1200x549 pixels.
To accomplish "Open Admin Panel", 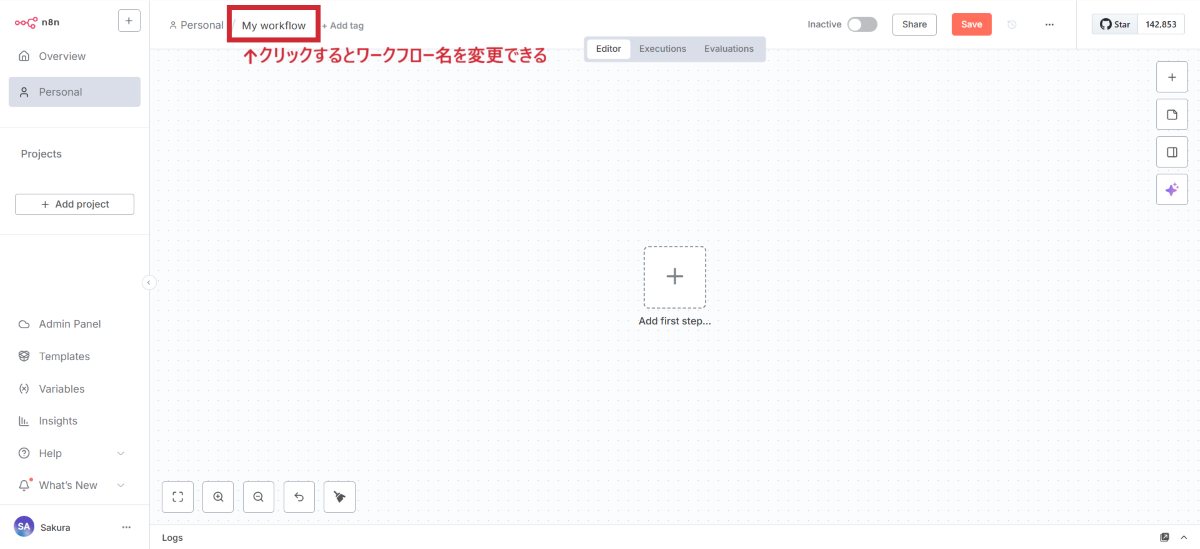I will [70, 324].
